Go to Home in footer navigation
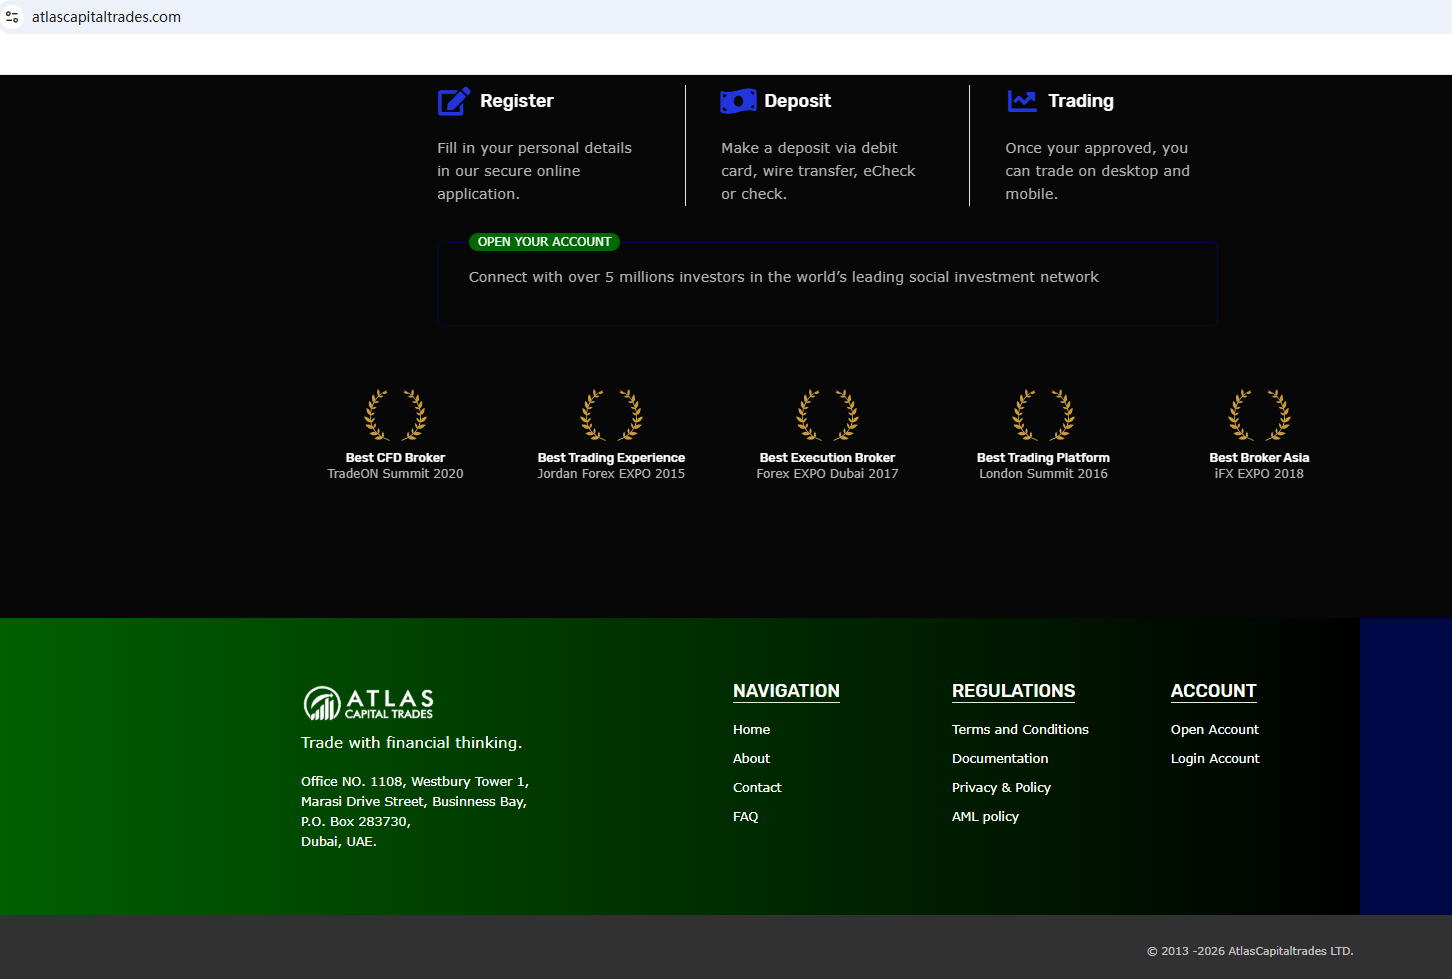1452x979 pixels. click(x=751, y=730)
